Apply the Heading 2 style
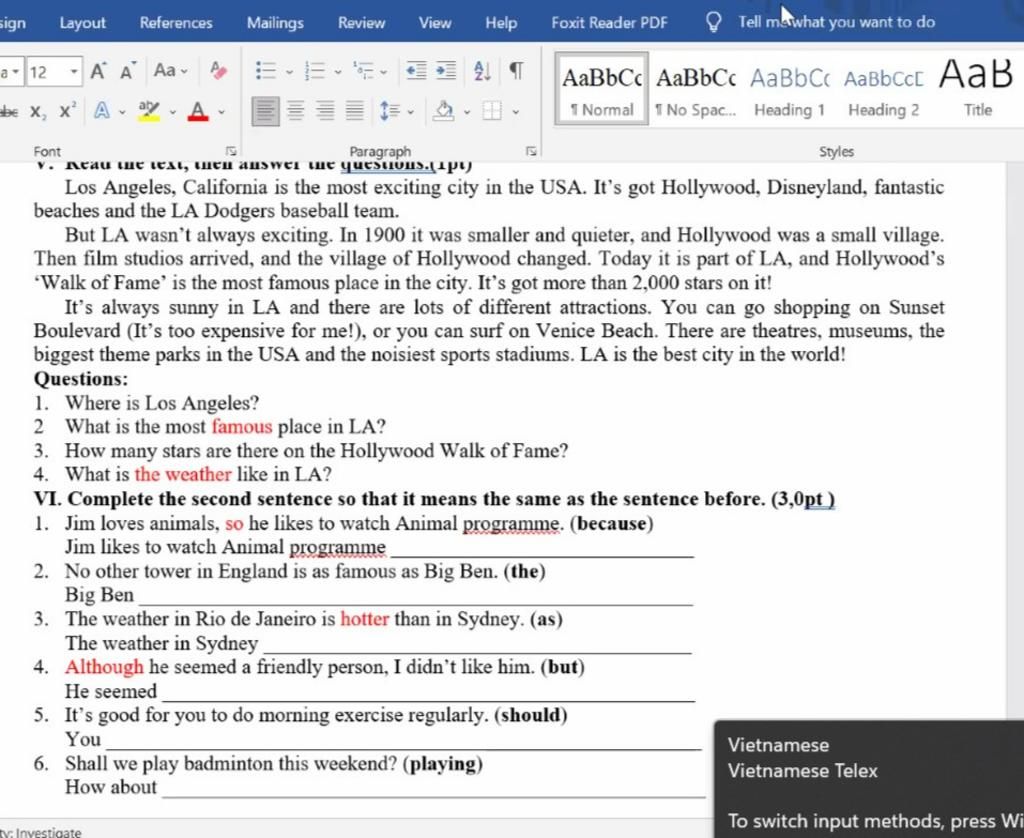 pyautogui.click(x=884, y=89)
